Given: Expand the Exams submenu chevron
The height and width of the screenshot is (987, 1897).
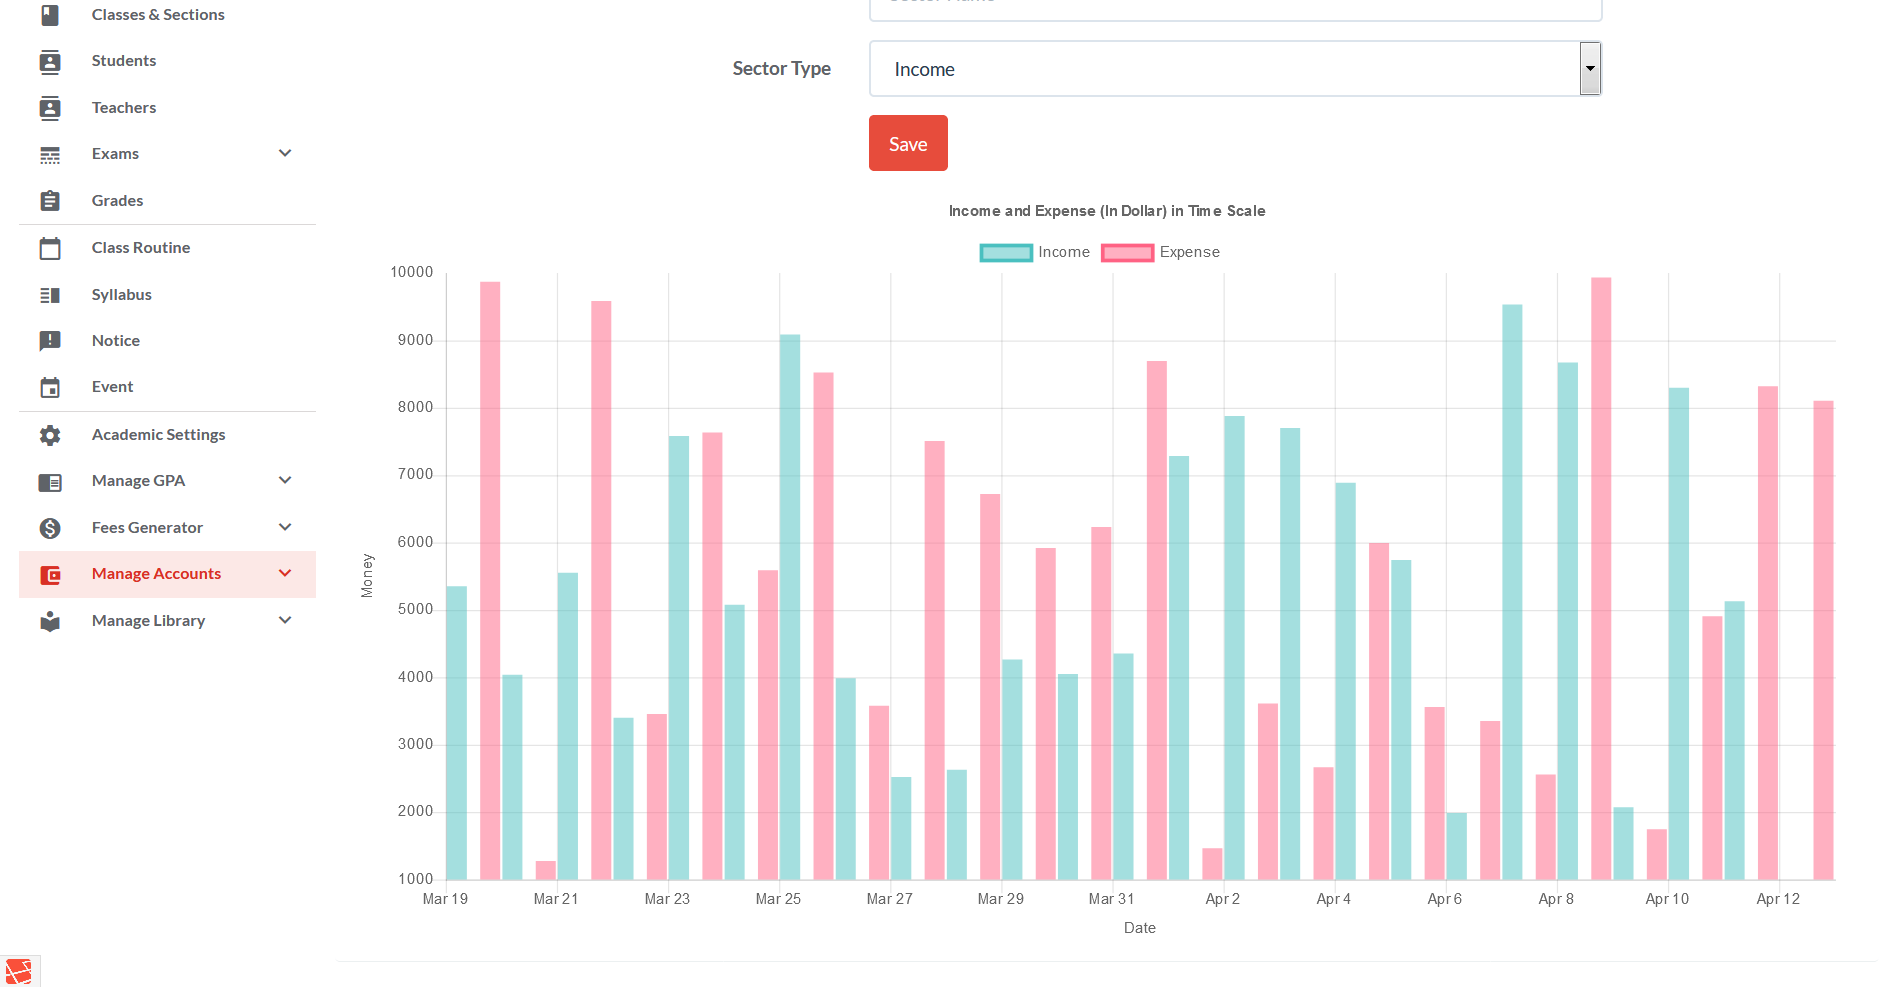Looking at the screenshot, I should tap(285, 153).
